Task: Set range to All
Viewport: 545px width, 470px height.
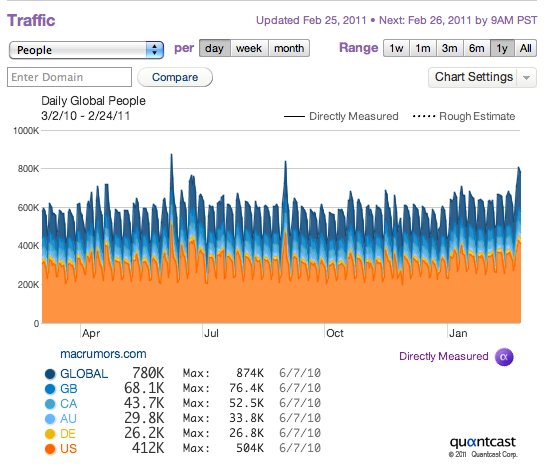Action: 526,48
